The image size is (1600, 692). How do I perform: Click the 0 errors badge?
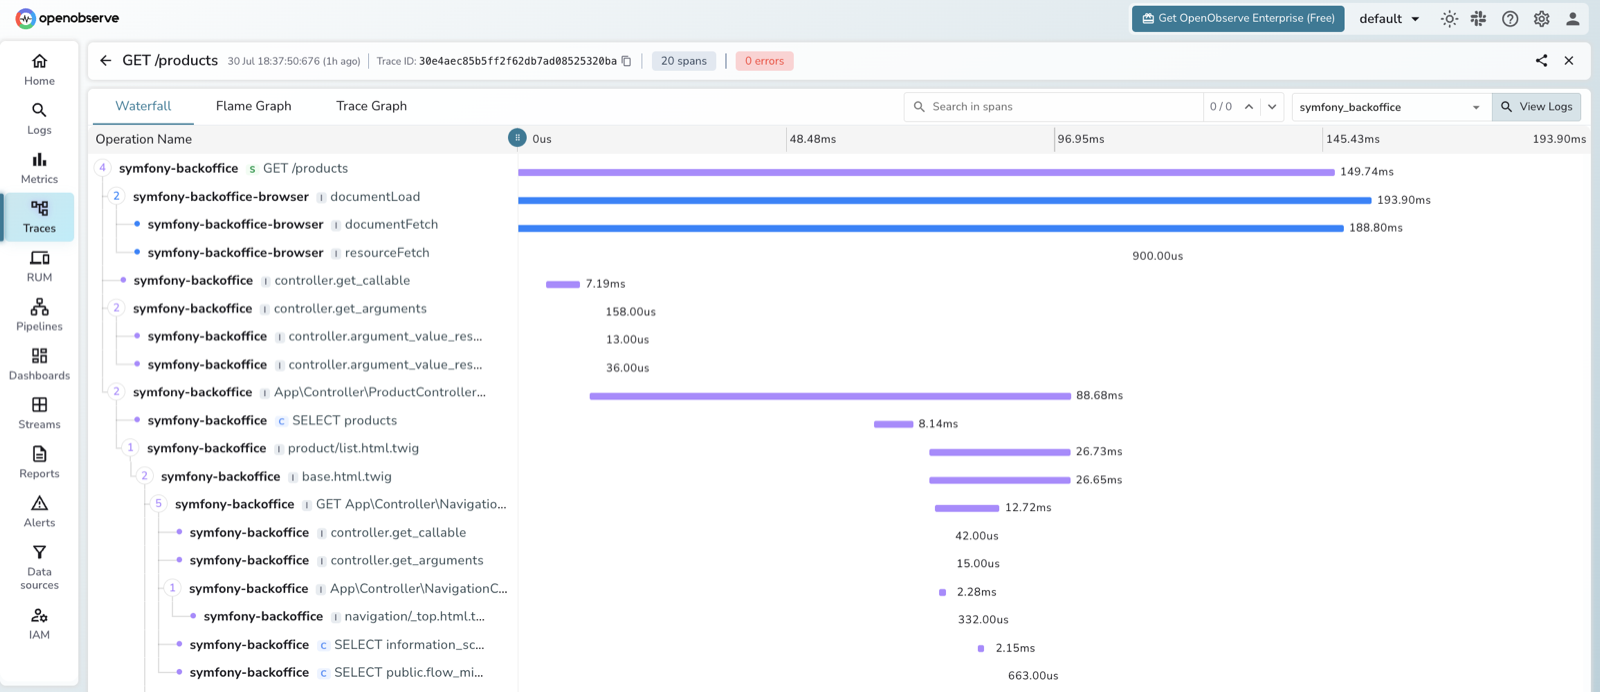[765, 61]
